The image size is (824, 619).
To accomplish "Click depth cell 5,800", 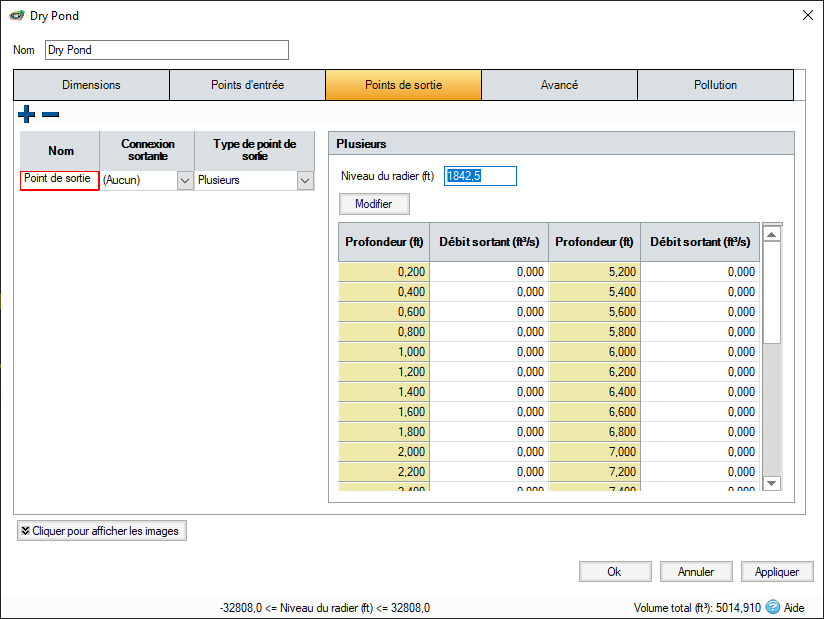I will tap(595, 332).
